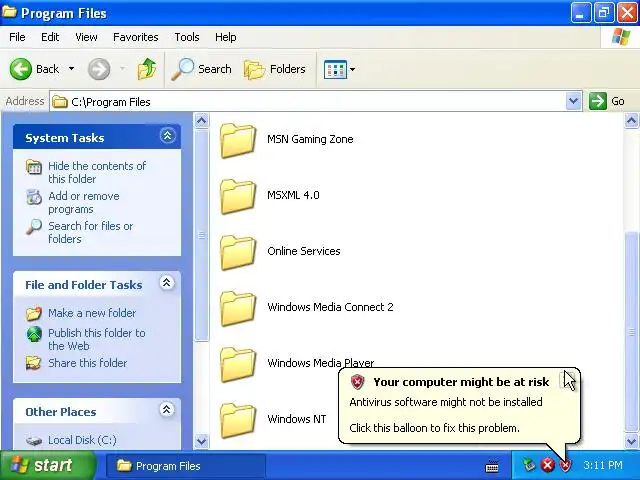Image resolution: width=640 pixels, height=480 pixels.
Task: Click the Local Disk (C:) drive icon
Action: click(34, 441)
